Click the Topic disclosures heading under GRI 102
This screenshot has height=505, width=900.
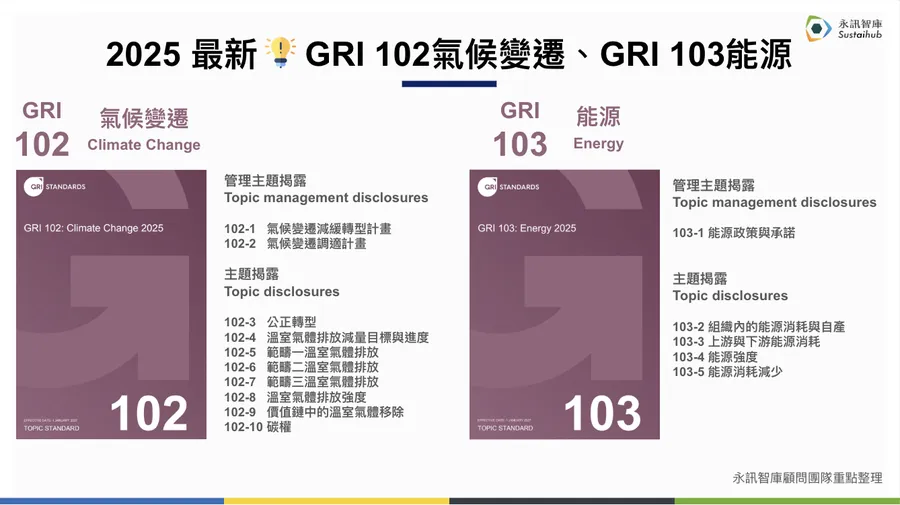click(282, 292)
